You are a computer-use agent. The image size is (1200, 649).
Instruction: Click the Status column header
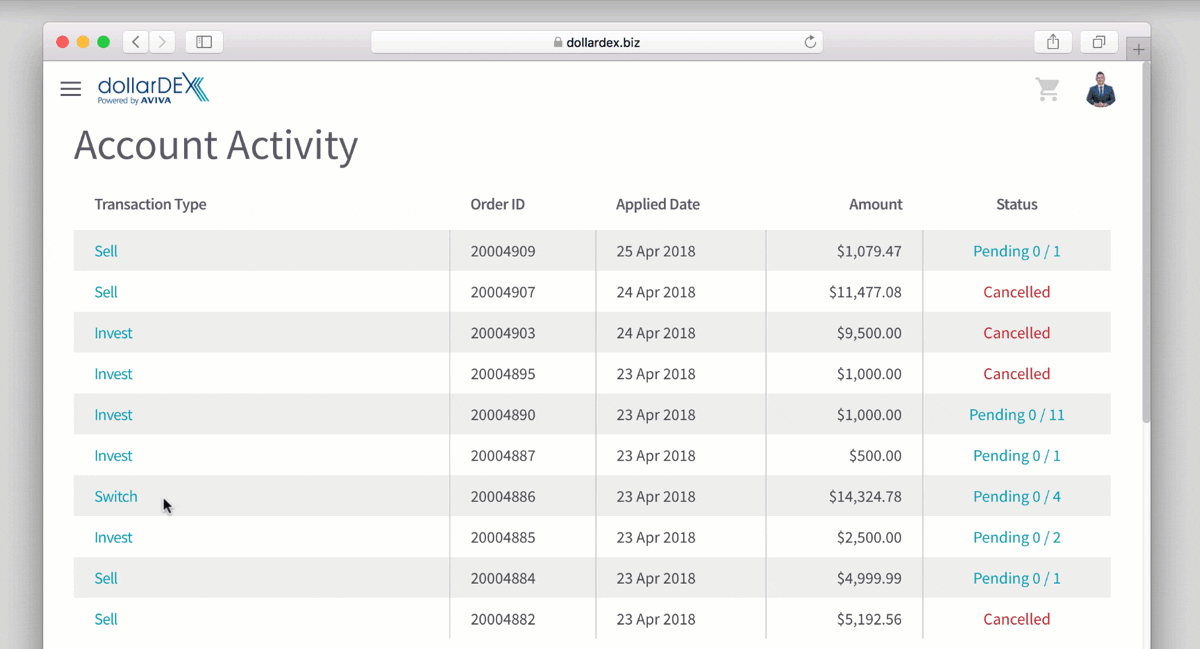[1017, 205]
